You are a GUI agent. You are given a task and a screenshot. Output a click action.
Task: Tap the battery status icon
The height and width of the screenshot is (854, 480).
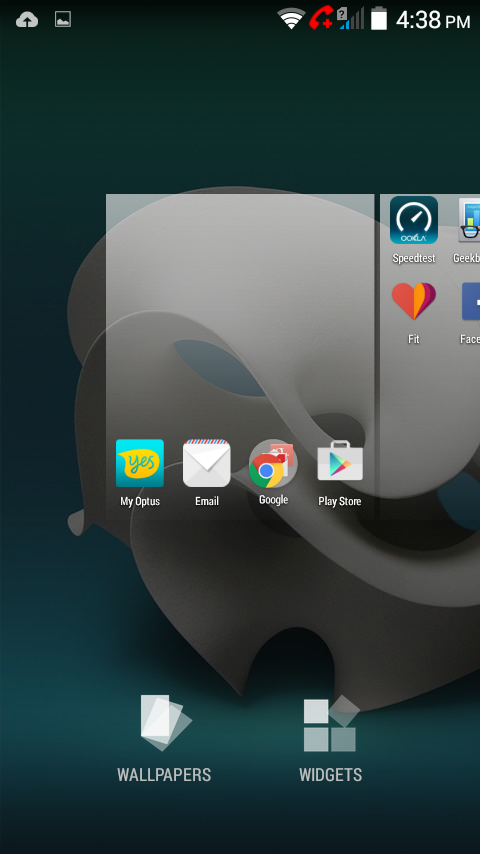click(x=379, y=19)
